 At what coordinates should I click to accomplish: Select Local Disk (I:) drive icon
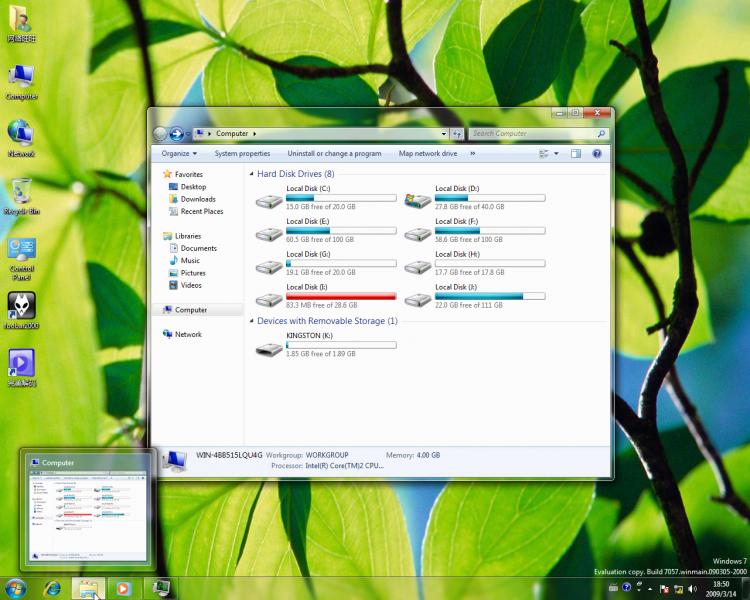click(x=269, y=300)
